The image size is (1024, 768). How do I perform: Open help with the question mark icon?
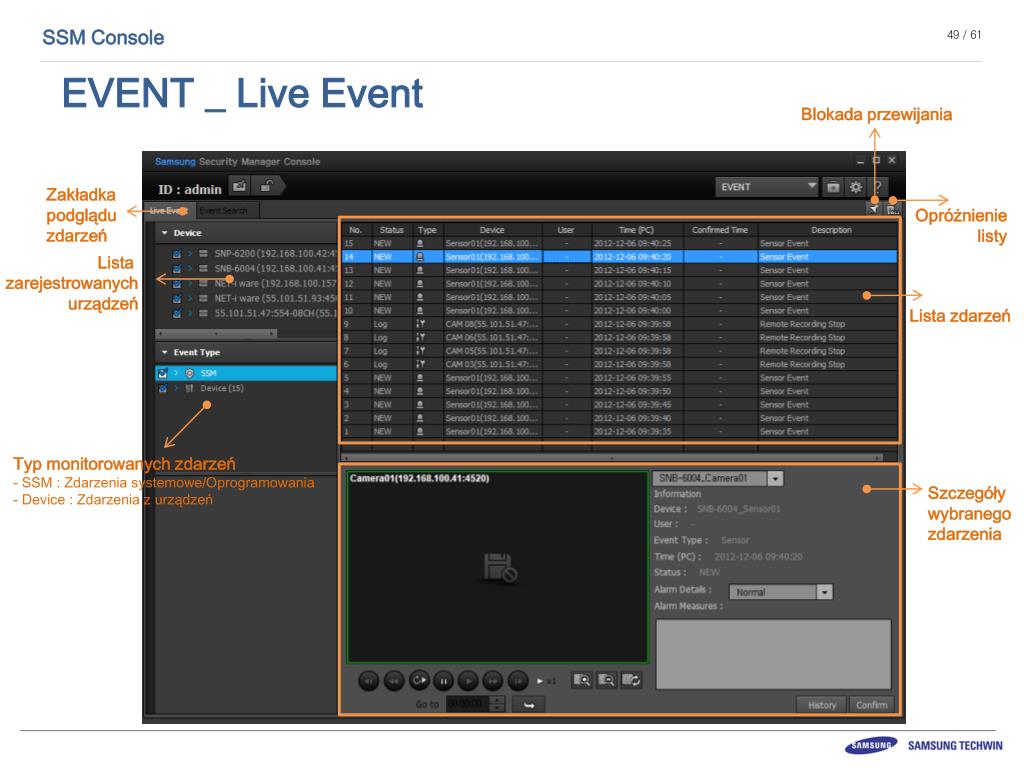pyautogui.click(x=878, y=187)
